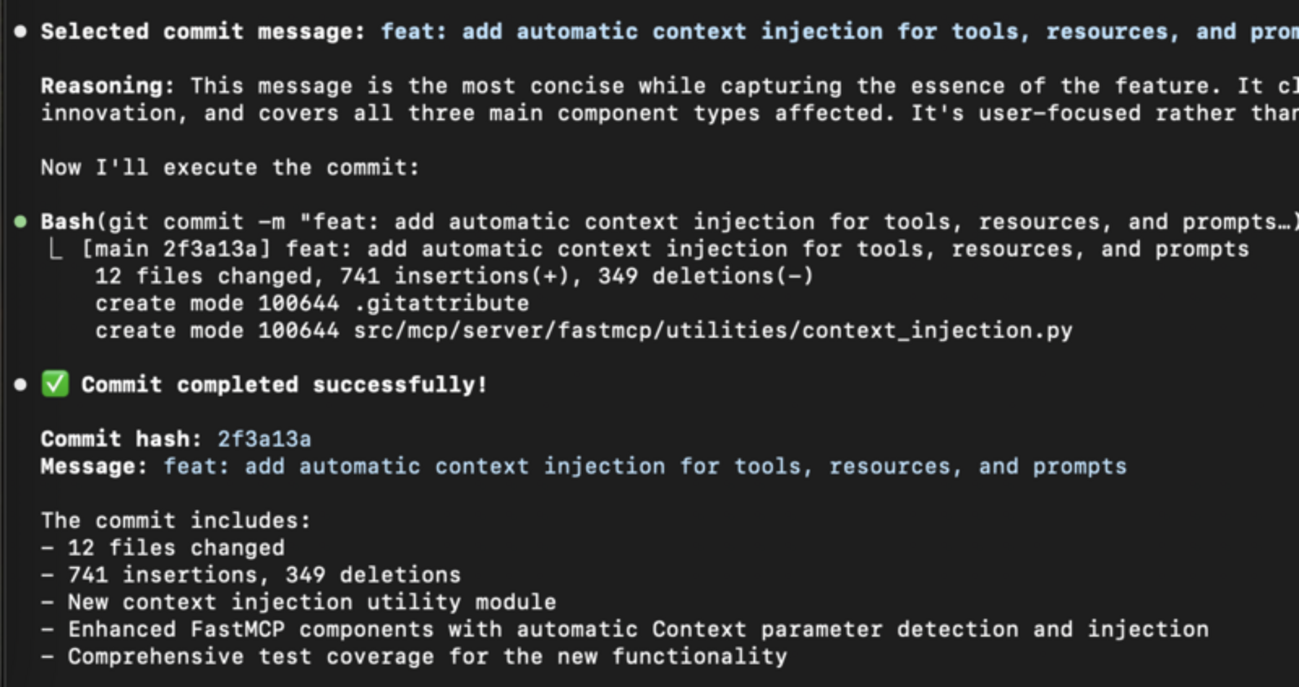Click the bold Bash tool name

click(x=67, y=221)
